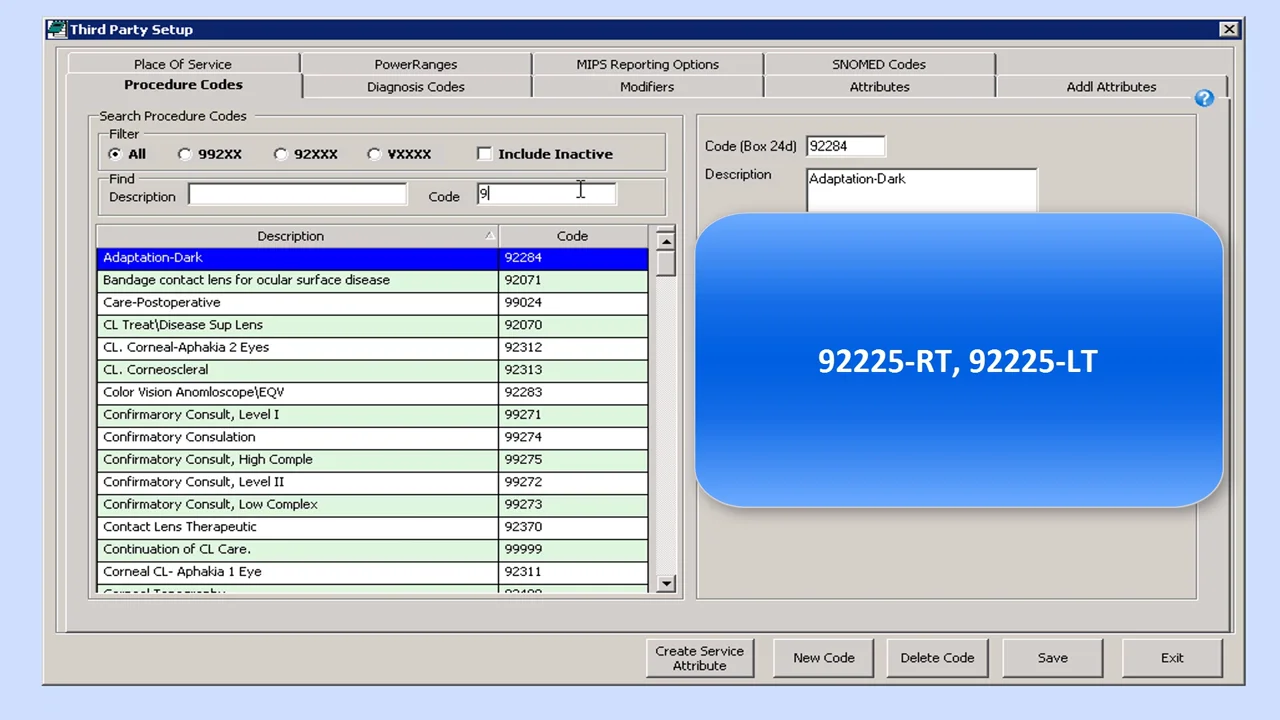Switch to the Diagnosis Codes tab

[x=415, y=87]
